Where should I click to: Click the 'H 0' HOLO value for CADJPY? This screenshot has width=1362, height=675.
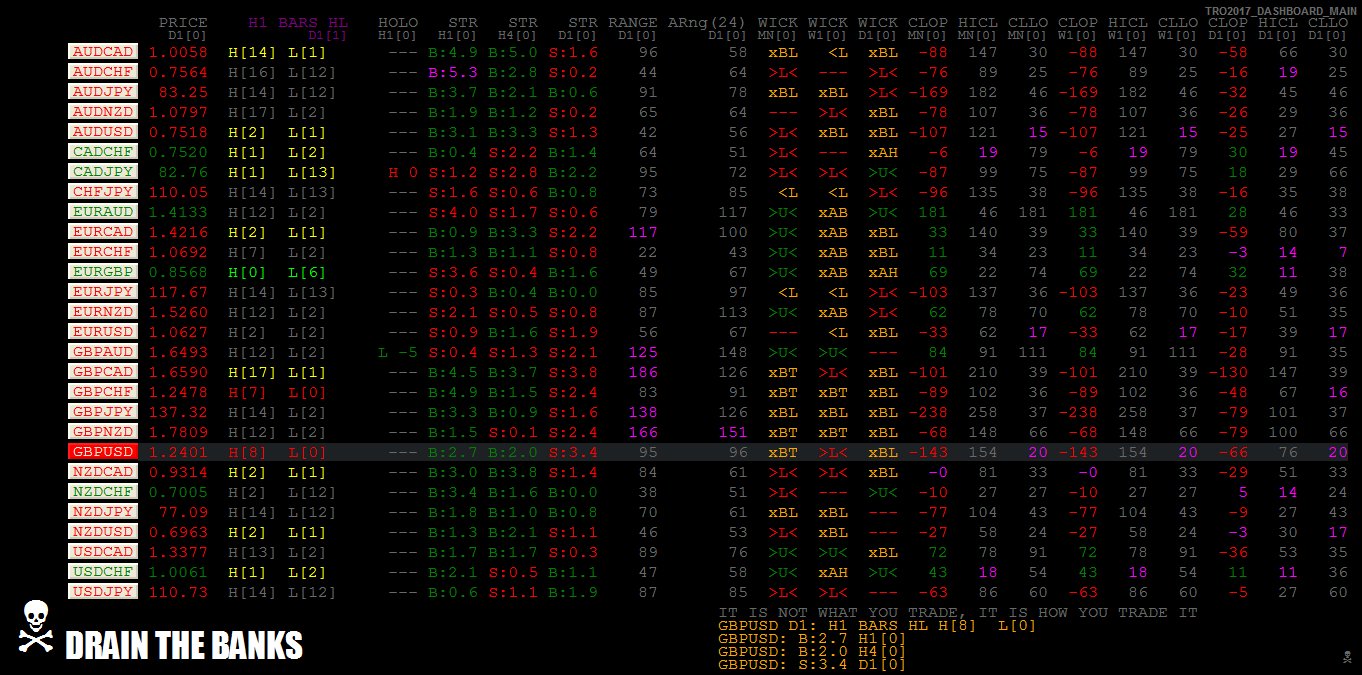[403, 172]
